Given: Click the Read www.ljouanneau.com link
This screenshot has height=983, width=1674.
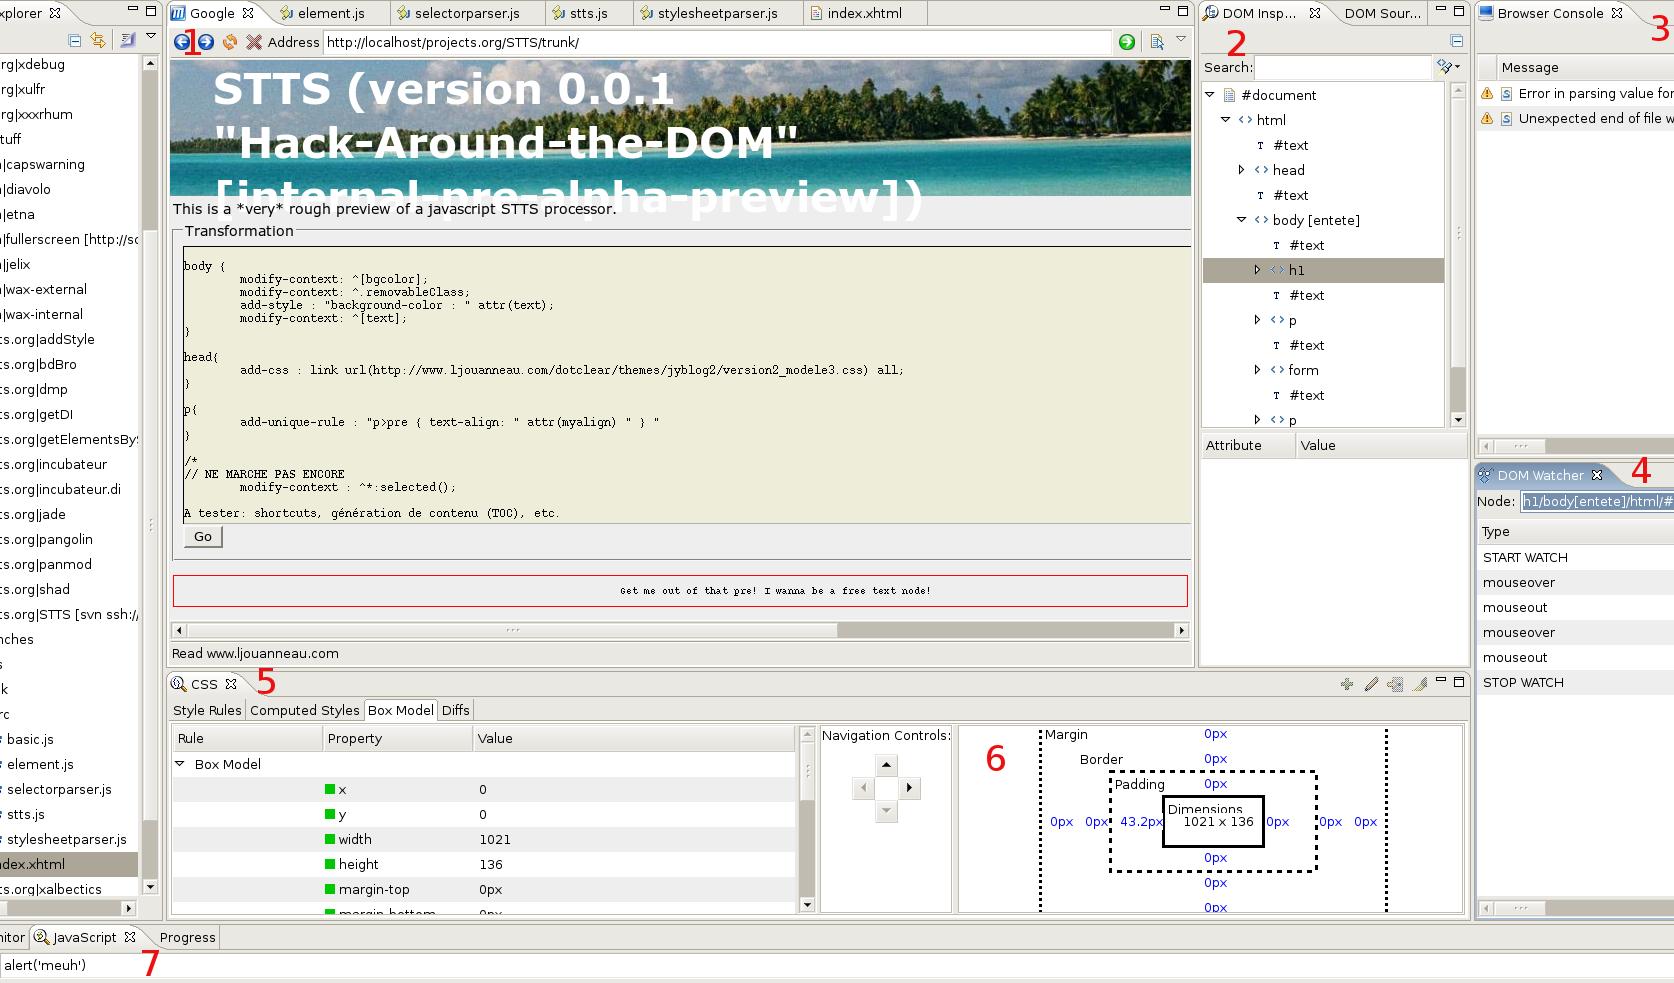Looking at the screenshot, I should [255, 653].
